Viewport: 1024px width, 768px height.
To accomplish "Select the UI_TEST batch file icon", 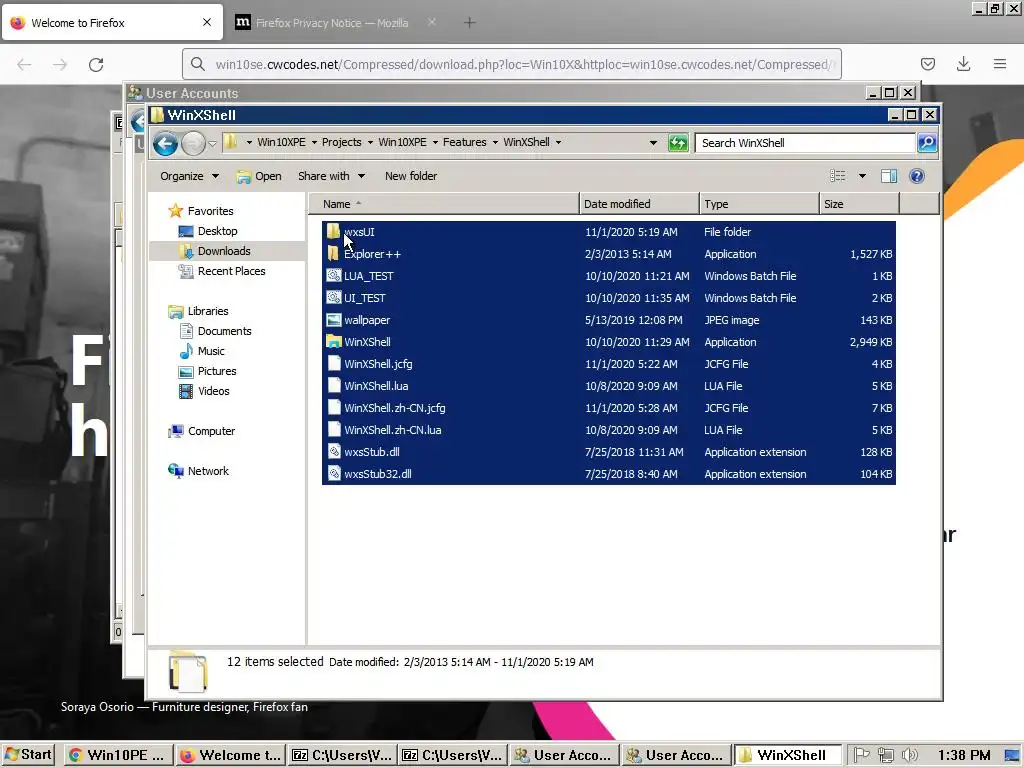I will [334, 298].
